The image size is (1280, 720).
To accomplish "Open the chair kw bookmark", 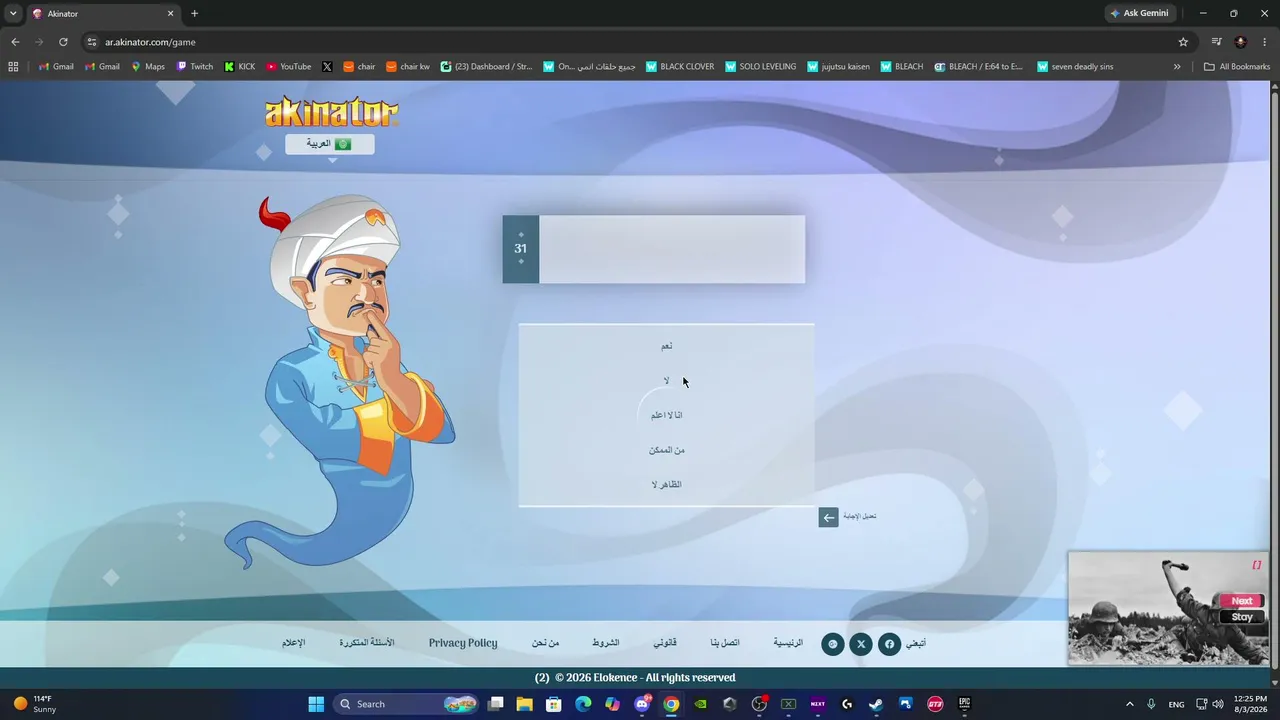I will coord(408,67).
